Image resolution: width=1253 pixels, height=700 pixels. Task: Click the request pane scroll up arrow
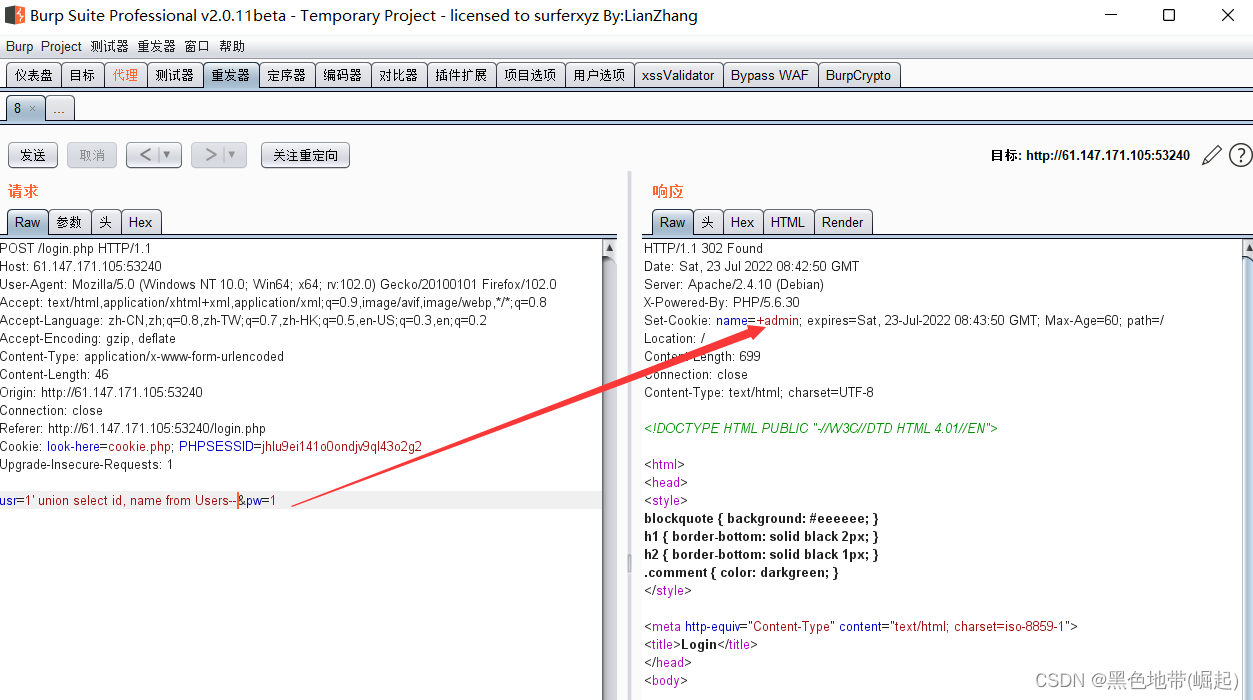[x=610, y=247]
